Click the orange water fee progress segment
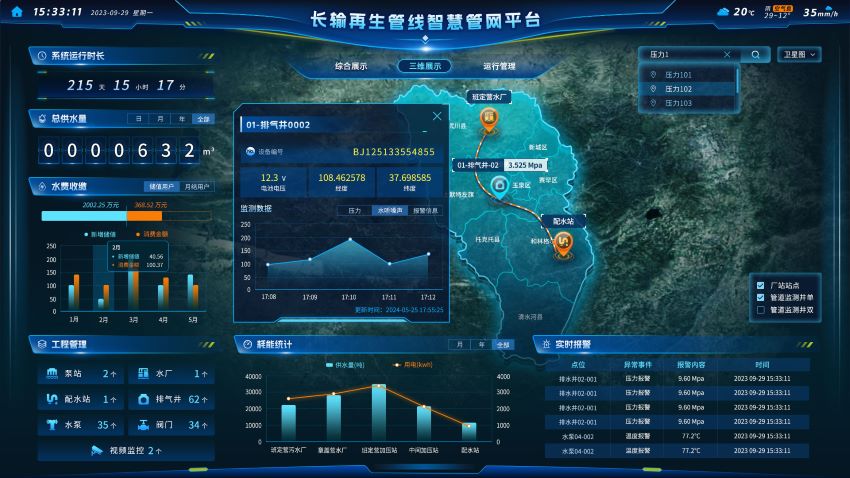This screenshot has width=850, height=478. pyautogui.click(x=144, y=216)
